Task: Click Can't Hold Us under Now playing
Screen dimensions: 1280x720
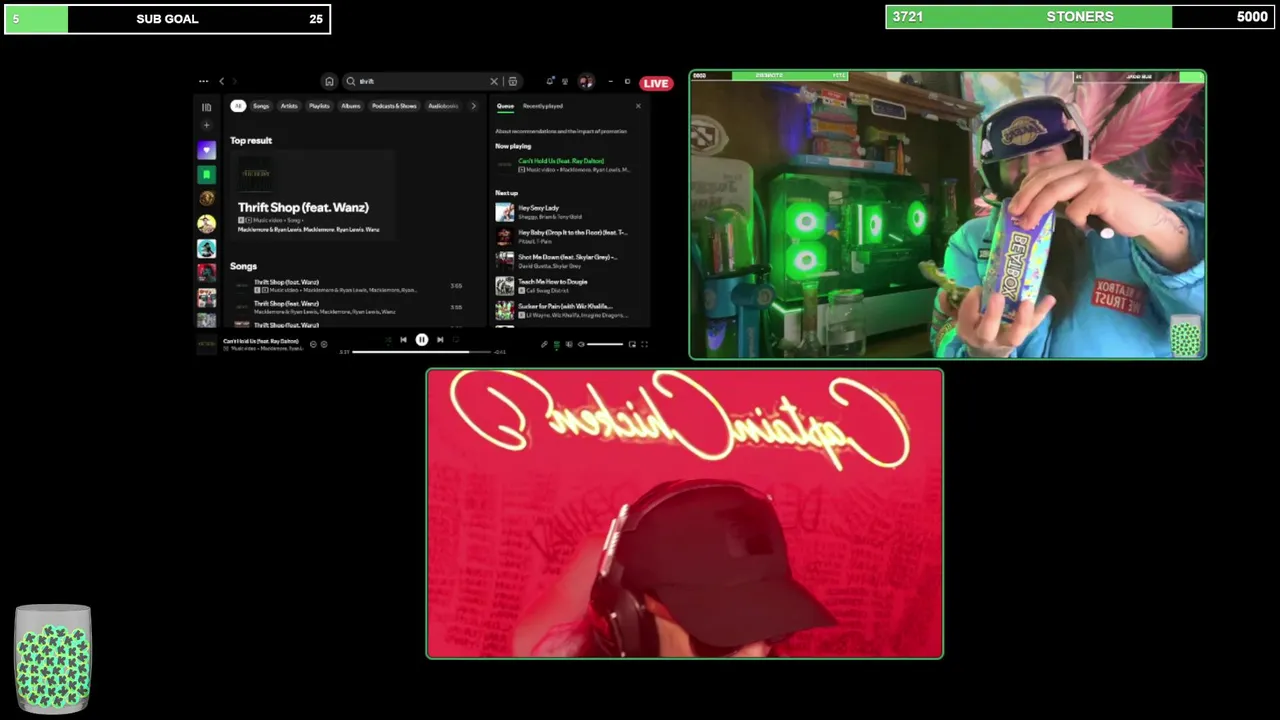Action: (561, 161)
